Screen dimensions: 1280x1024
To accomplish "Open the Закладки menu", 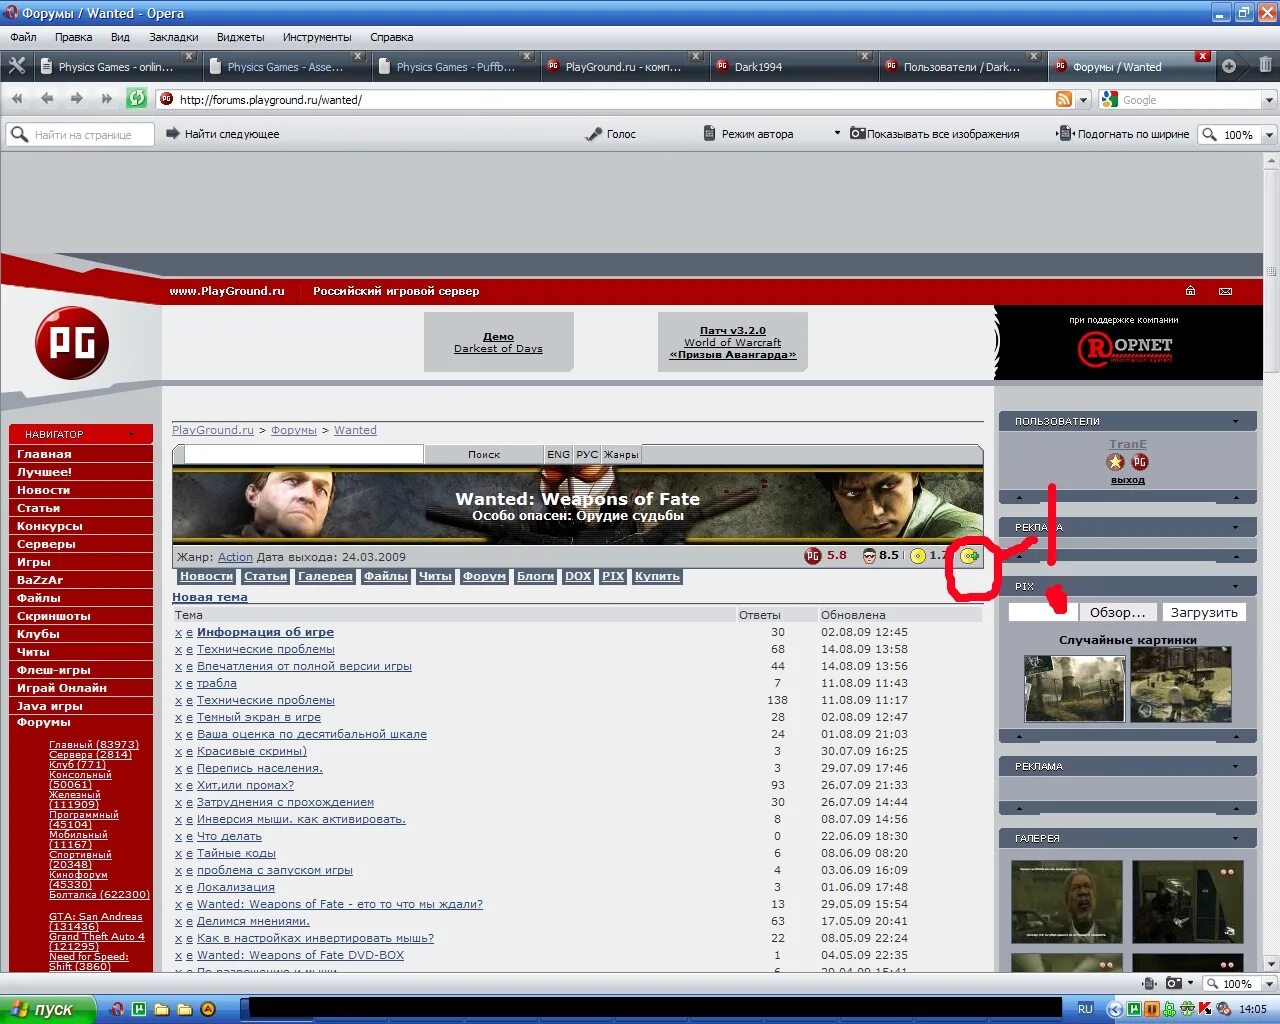I will point(174,37).
